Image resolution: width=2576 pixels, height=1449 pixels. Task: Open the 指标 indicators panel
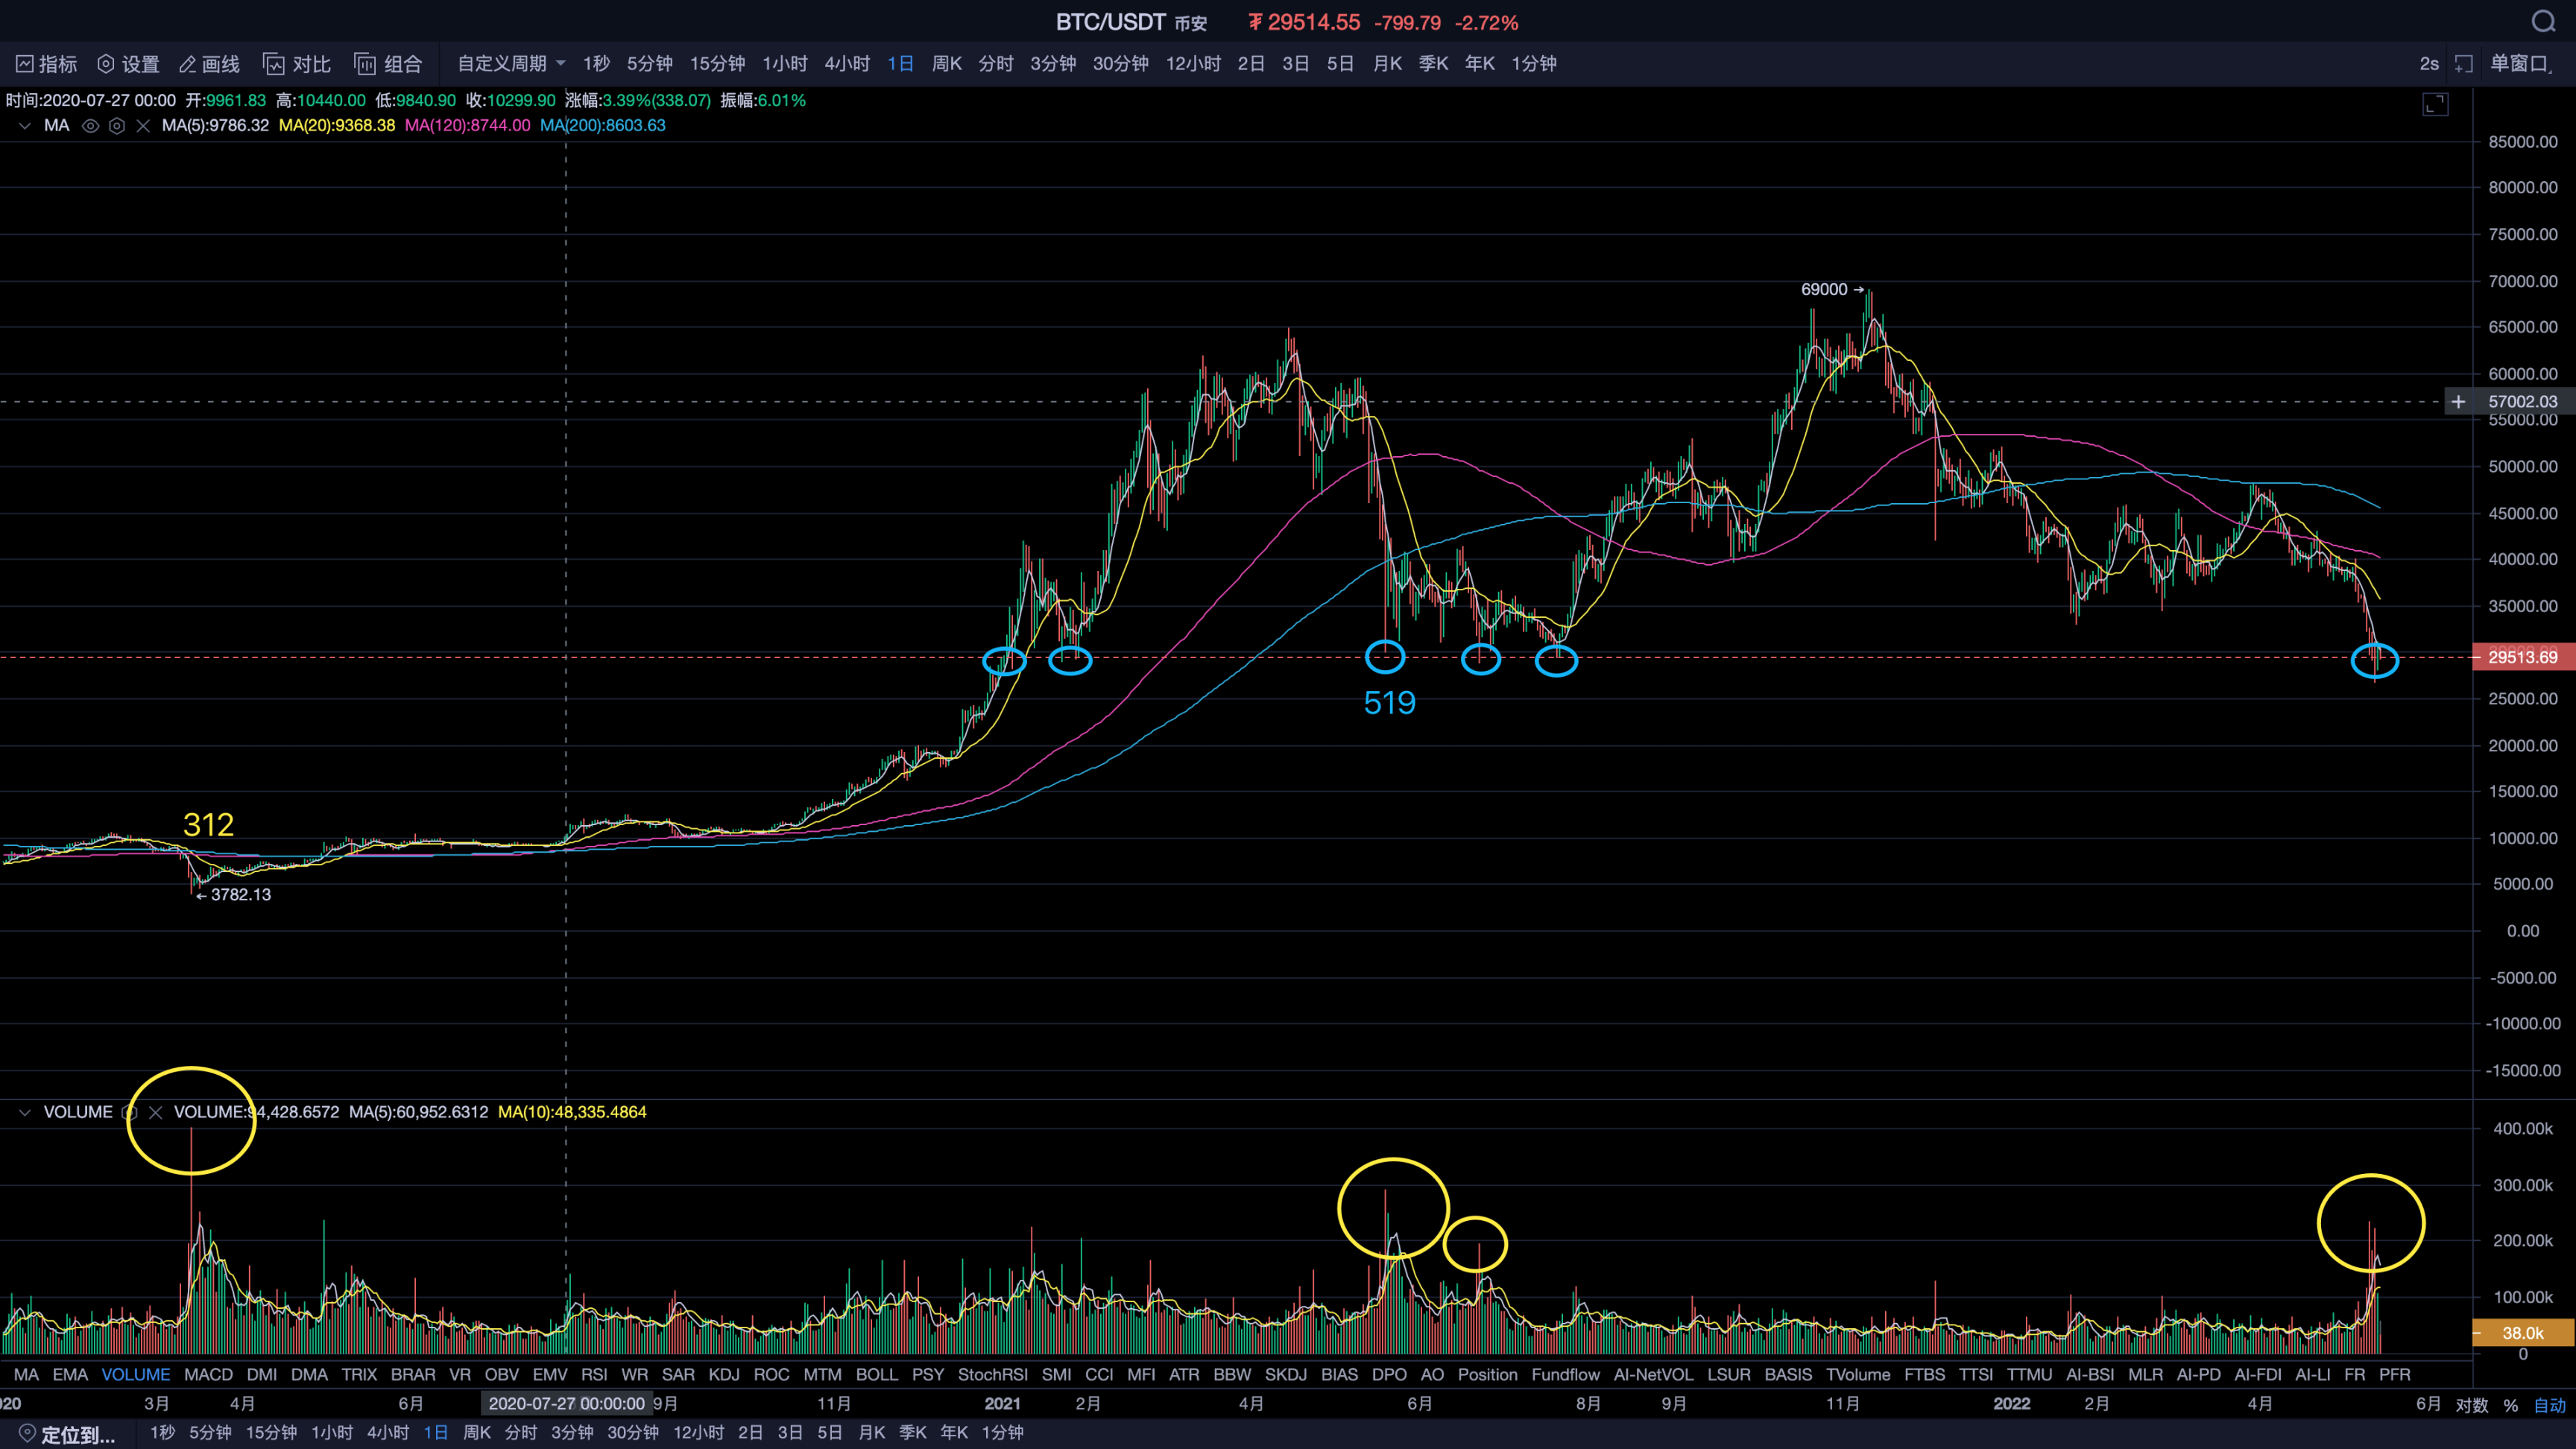click(46, 64)
